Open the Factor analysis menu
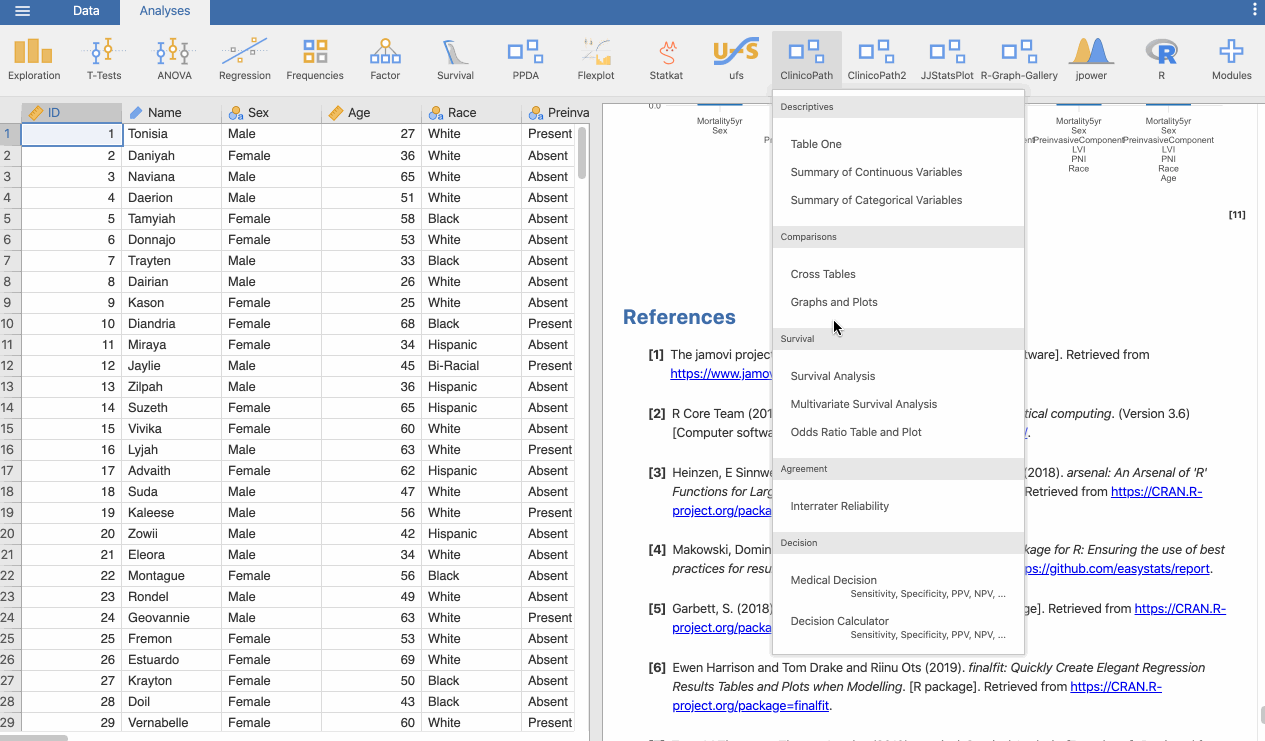Image resolution: width=1265 pixels, height=741 pixels. coord(385,59)
